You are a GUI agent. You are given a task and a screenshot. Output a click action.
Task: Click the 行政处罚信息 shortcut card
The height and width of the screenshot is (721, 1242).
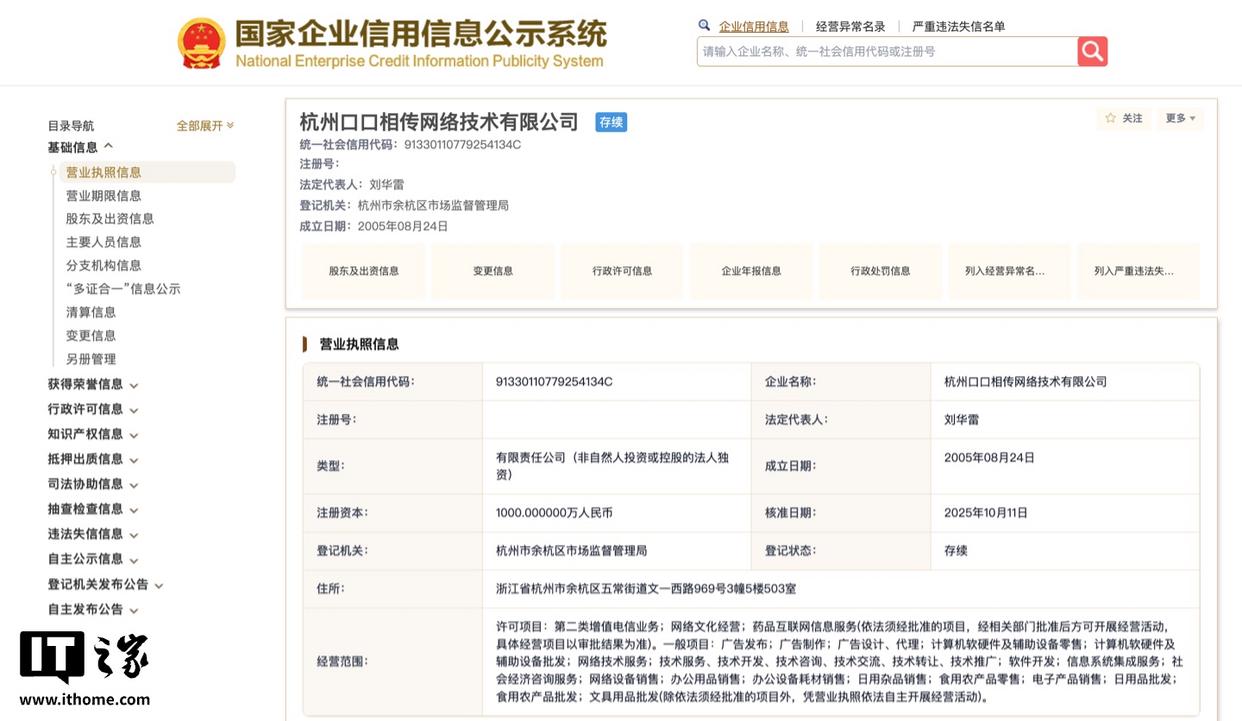tap(880, 271)
